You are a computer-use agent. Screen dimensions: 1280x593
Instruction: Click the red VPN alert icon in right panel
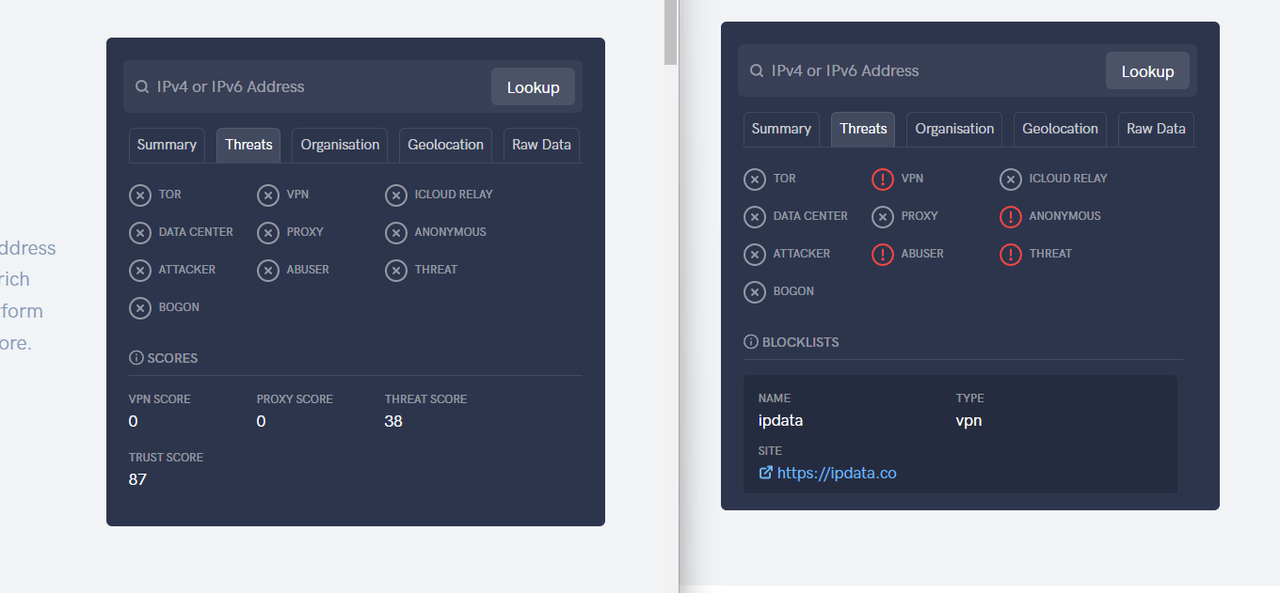click(882, 179)
